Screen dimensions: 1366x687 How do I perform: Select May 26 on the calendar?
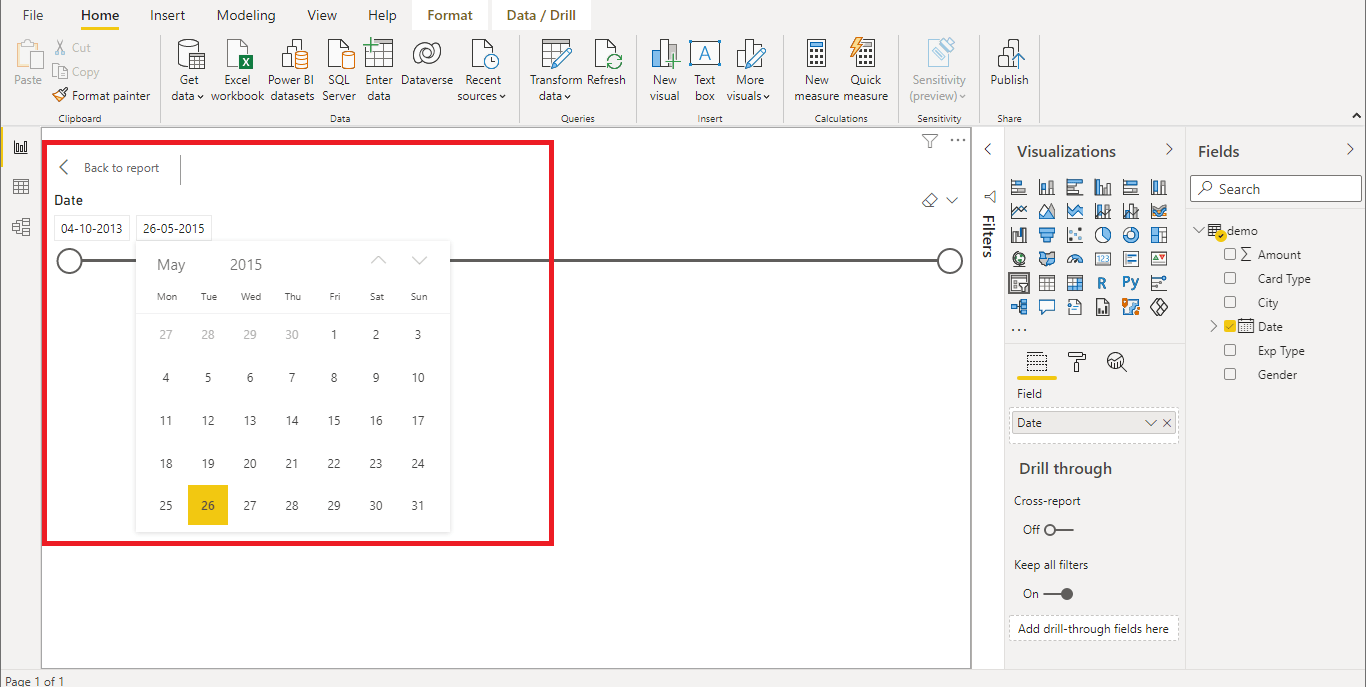point(207,505)
